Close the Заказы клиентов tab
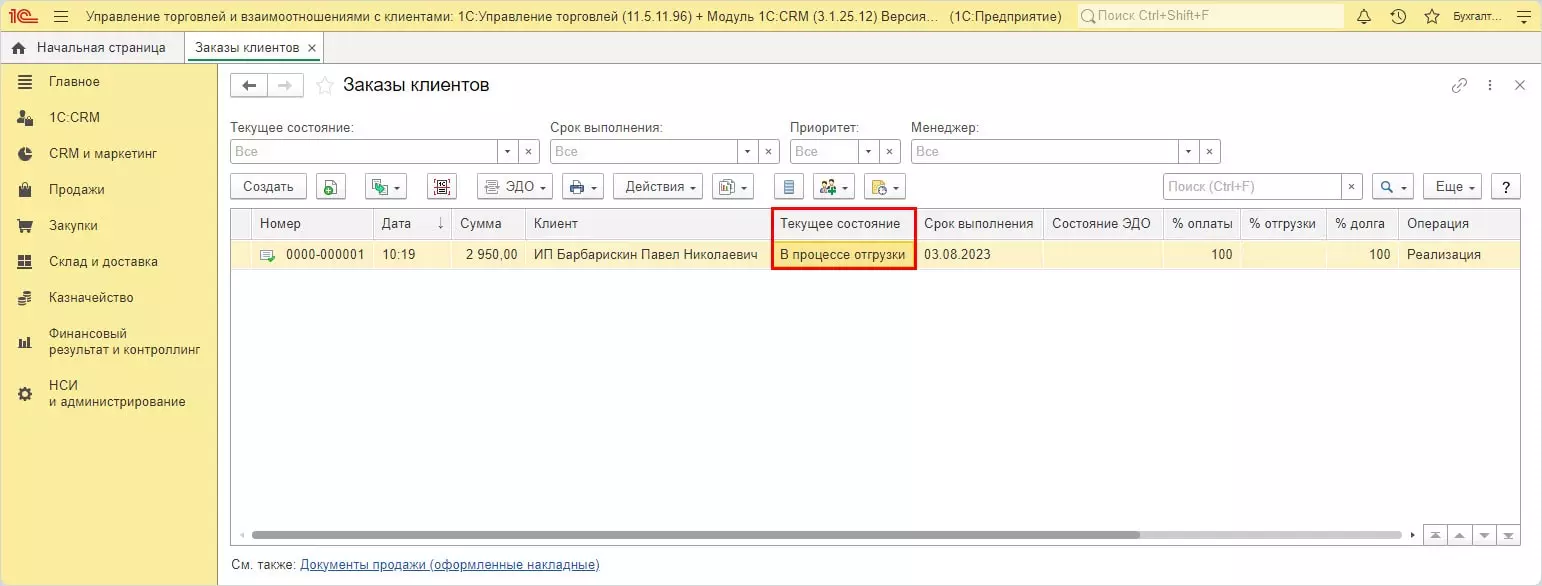Image resolution: width=1542 pixels, height=586 pixels. pos(312,48)
